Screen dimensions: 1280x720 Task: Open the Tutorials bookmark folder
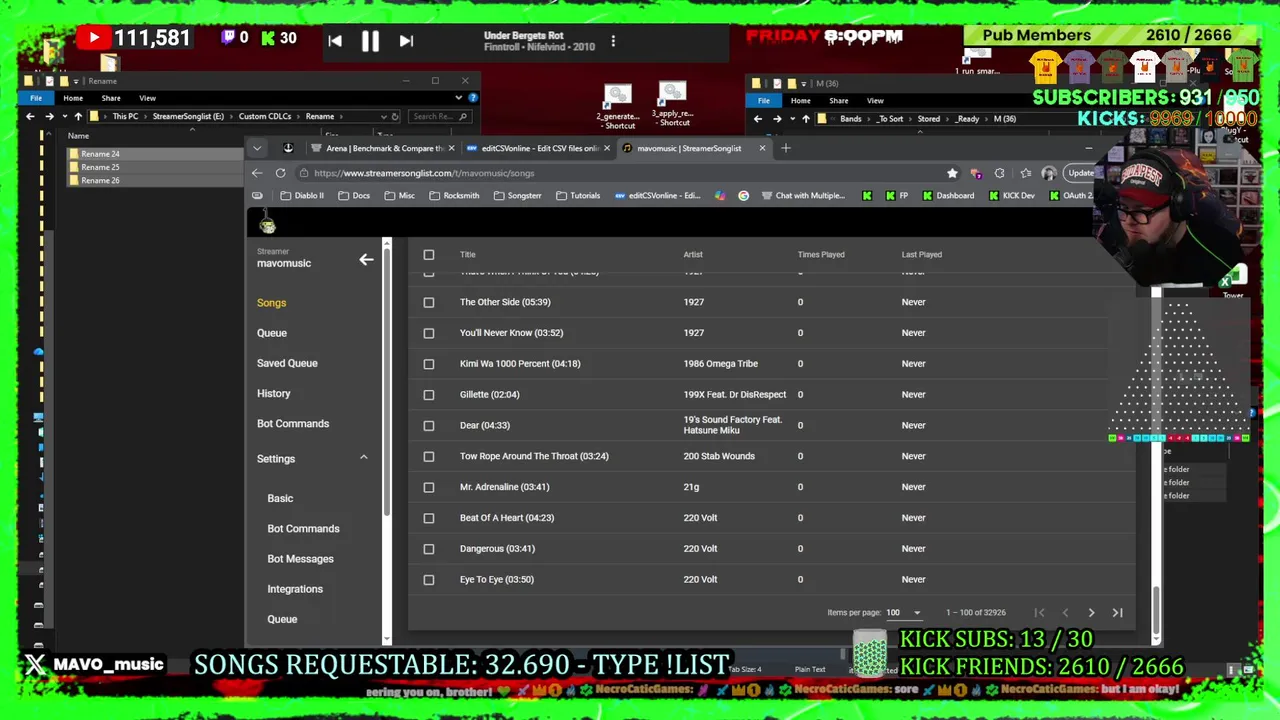coord(578,196)
